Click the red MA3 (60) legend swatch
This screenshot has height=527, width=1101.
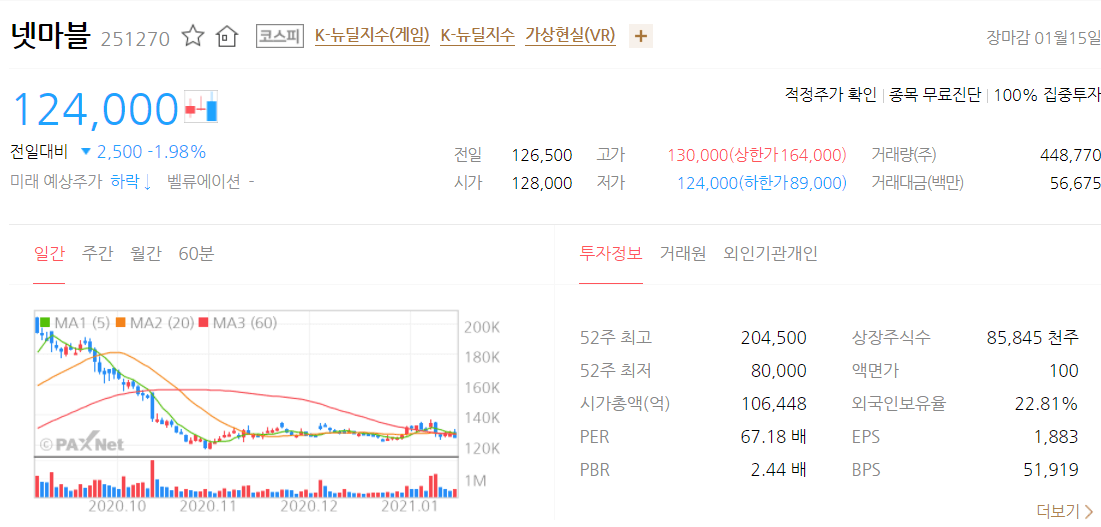tap(204, 323)
